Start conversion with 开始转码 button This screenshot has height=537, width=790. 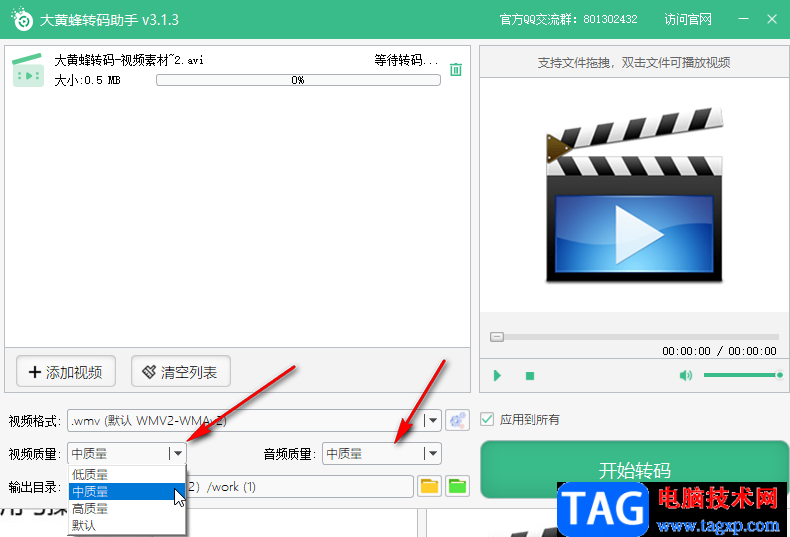(634, 469)
